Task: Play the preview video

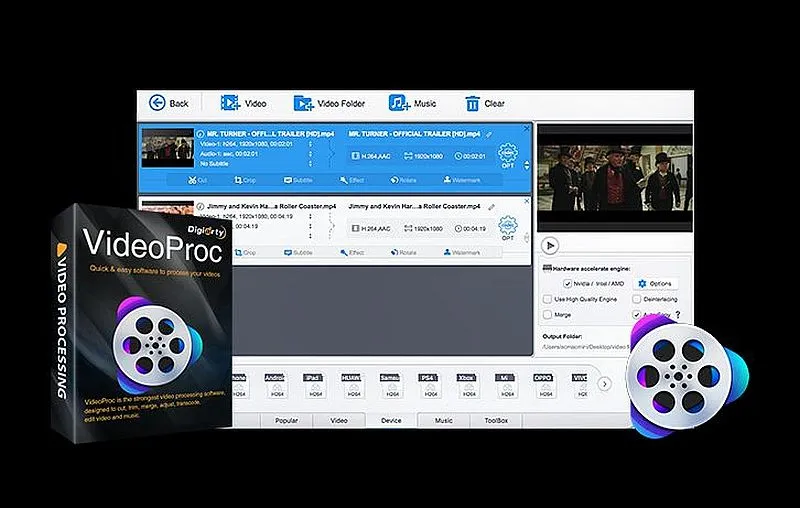Action: 550,245
